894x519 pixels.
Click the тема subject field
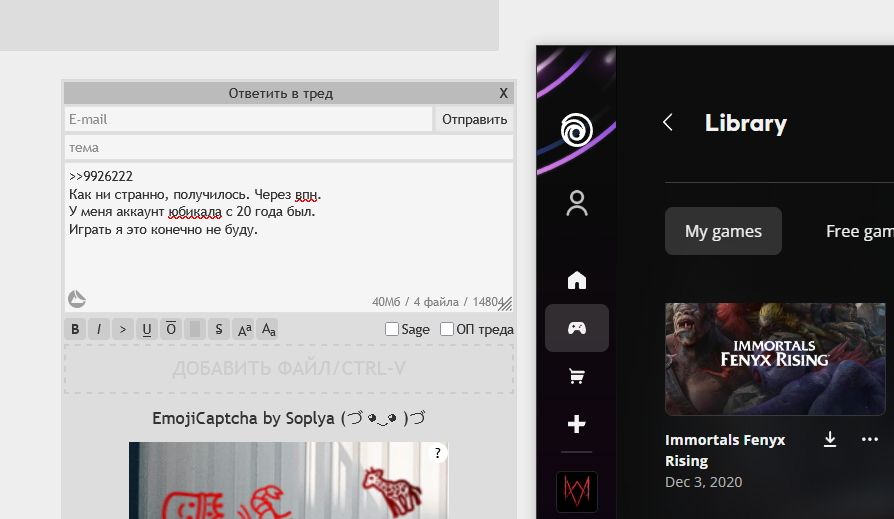tap(289, 147)
